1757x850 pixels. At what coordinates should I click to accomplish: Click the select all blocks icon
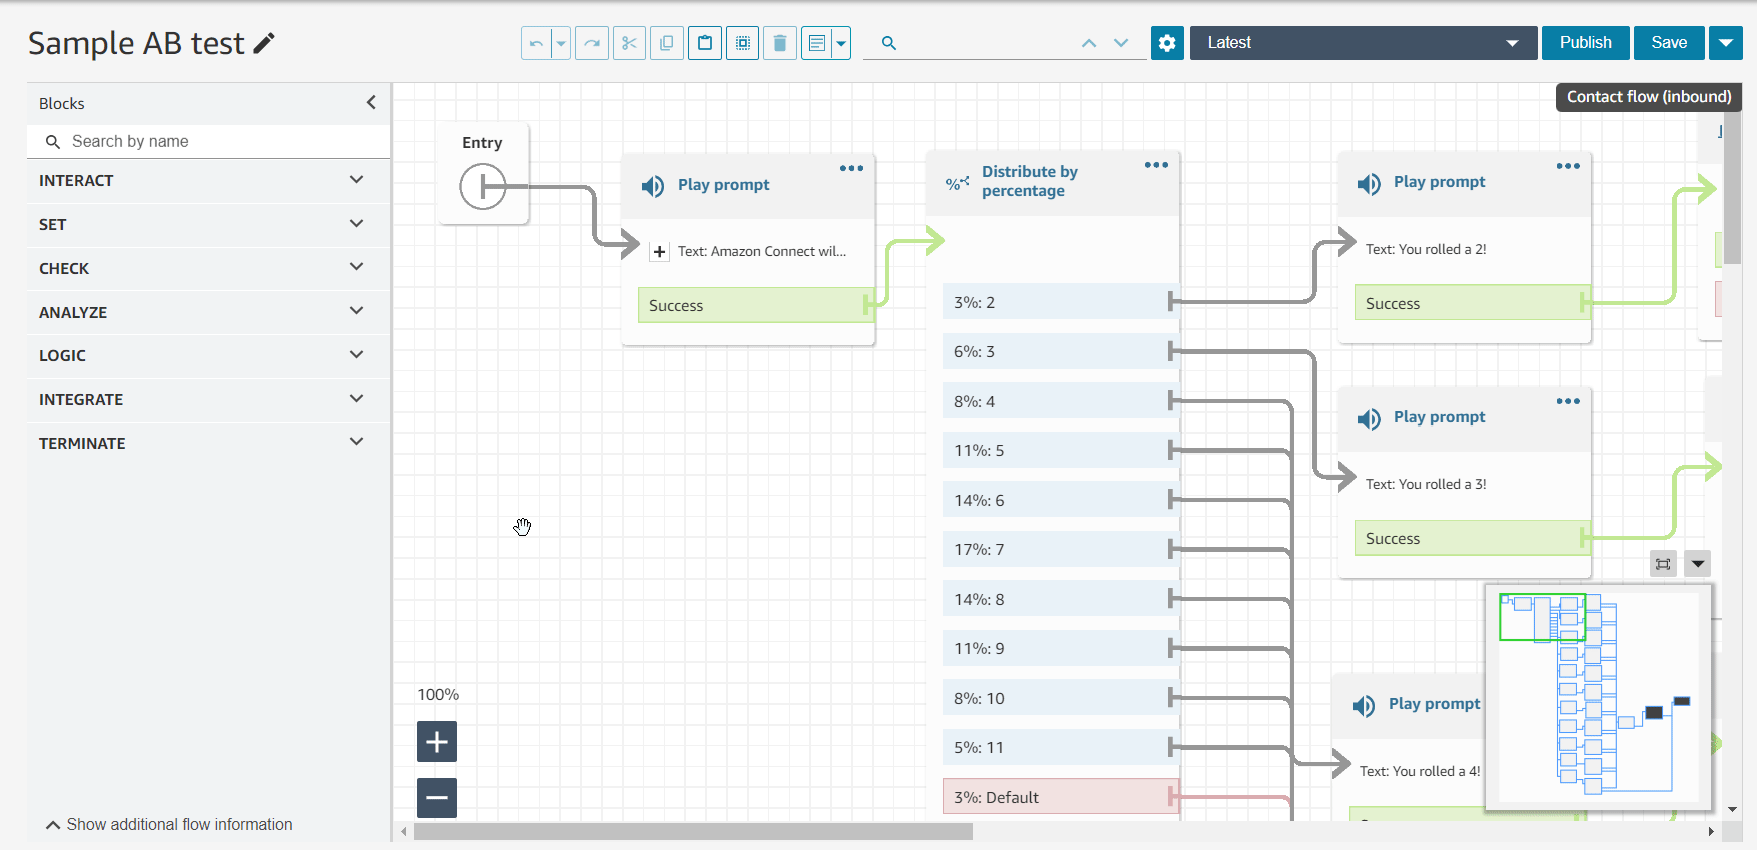[742, 43]
